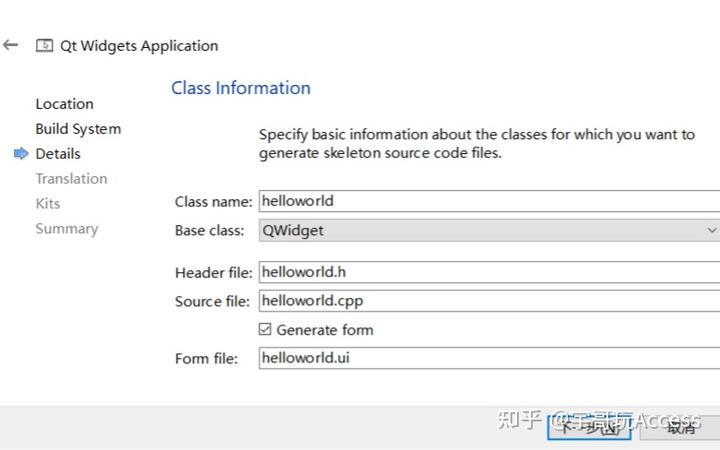Click the Qt Widgets Application title text
720x450 pixels.
pos(139,46)
